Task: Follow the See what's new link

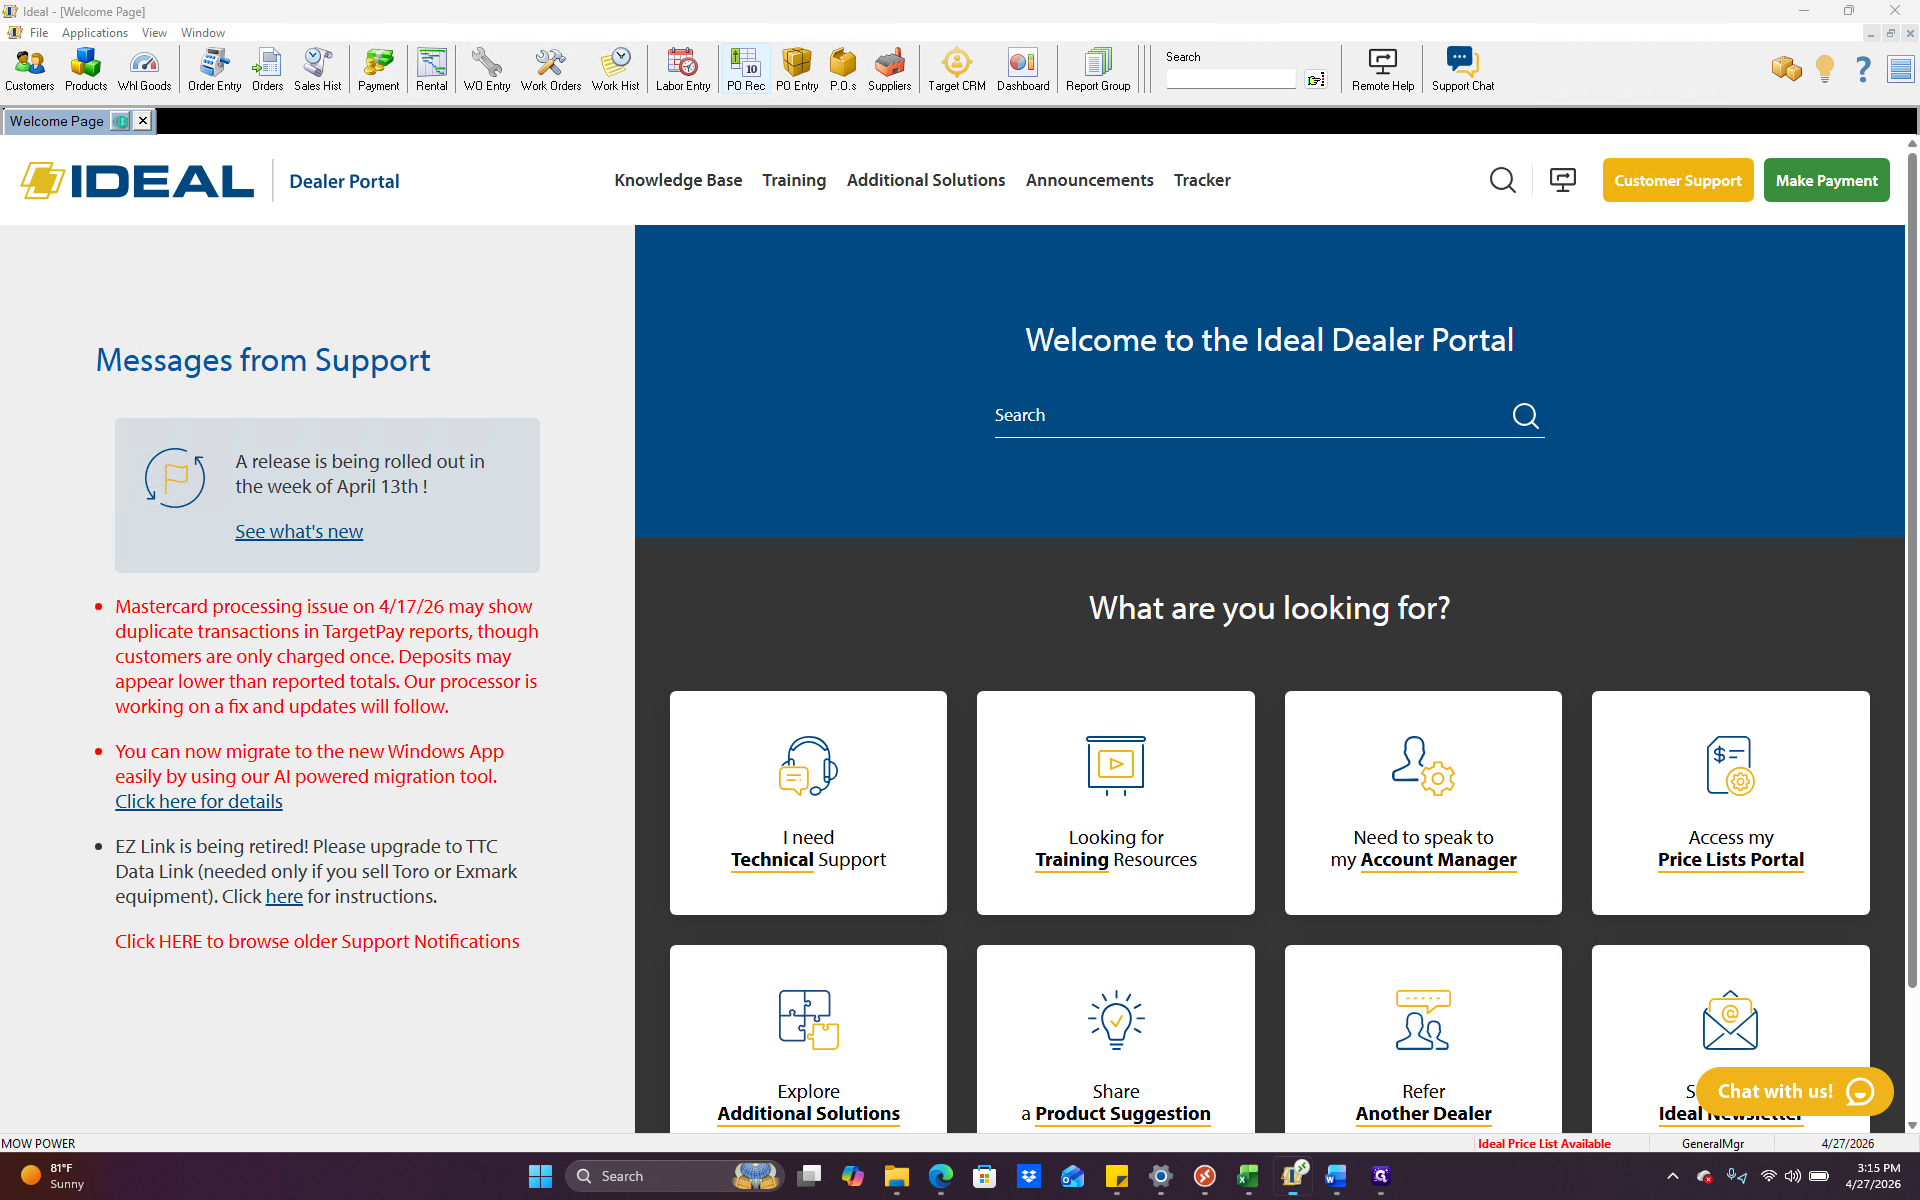Action: click(x=299, y=531)
